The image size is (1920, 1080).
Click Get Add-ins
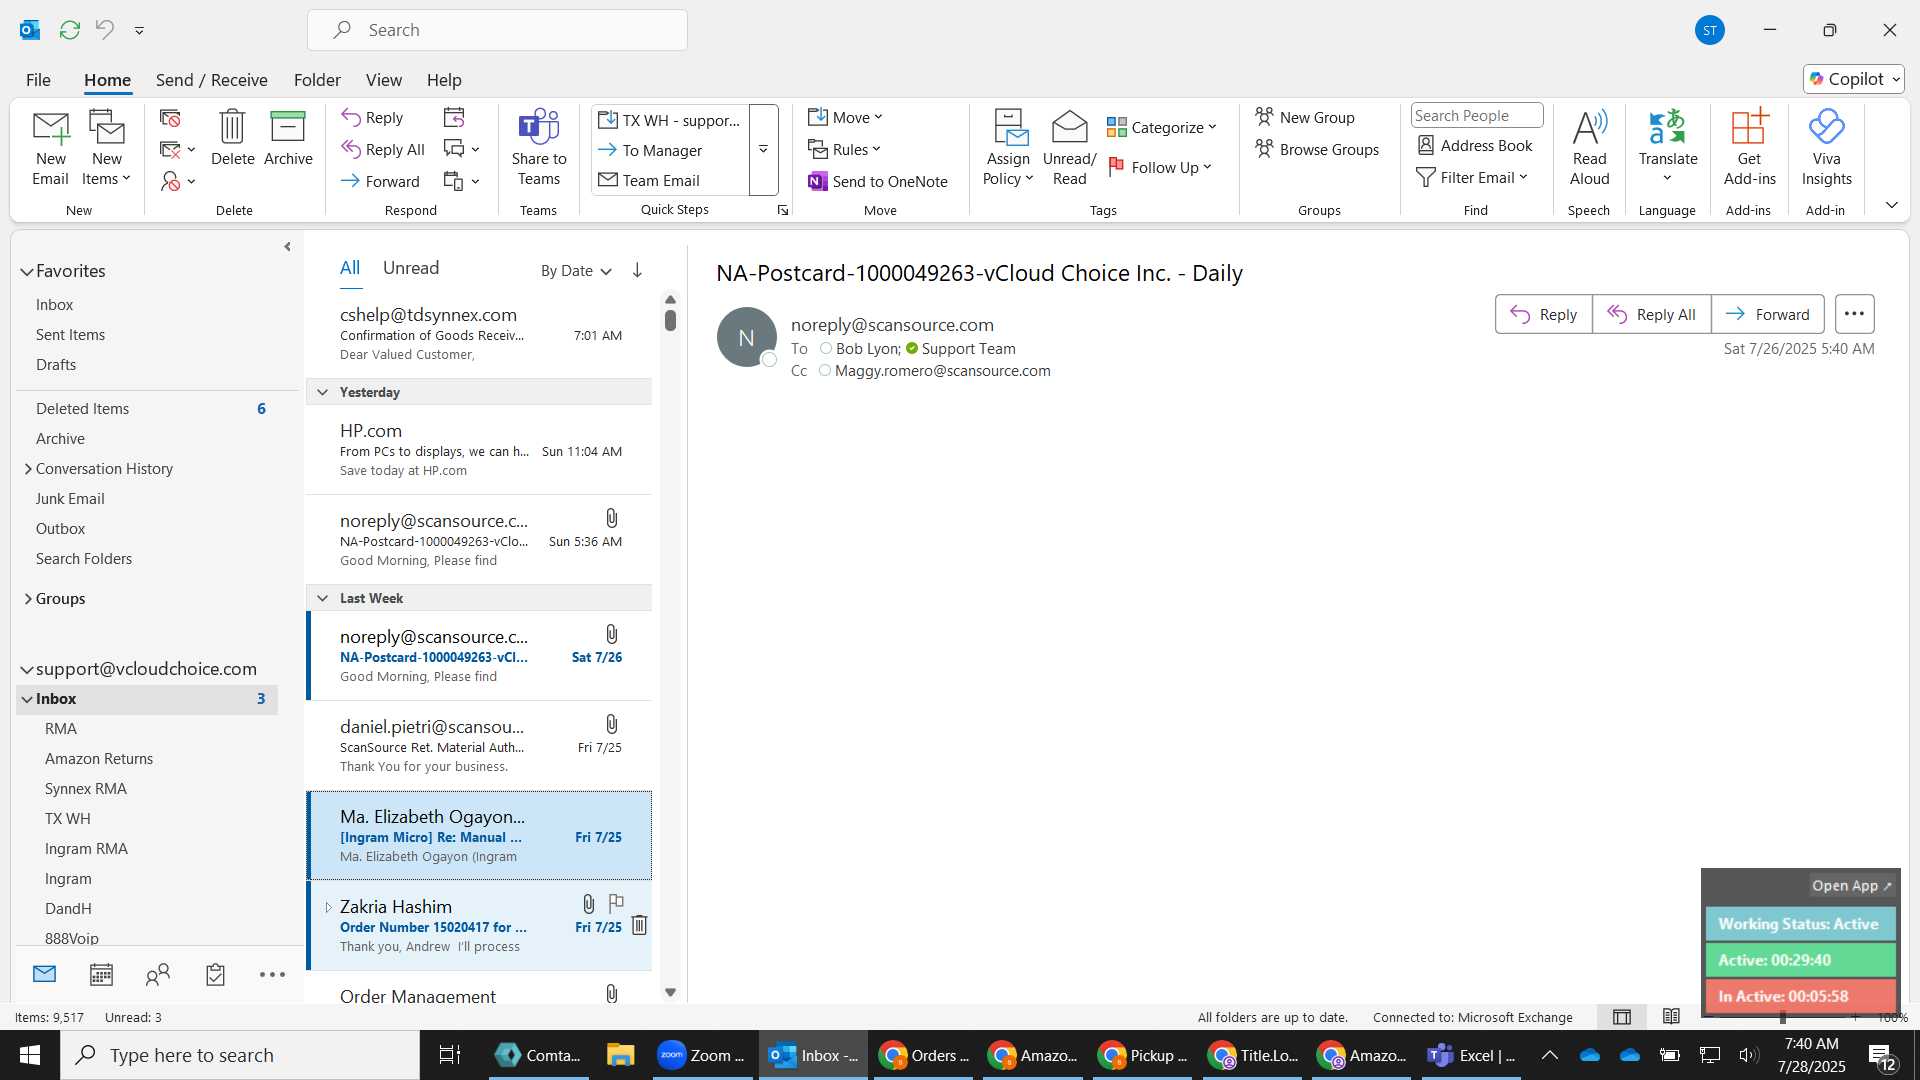(1749, 148)
